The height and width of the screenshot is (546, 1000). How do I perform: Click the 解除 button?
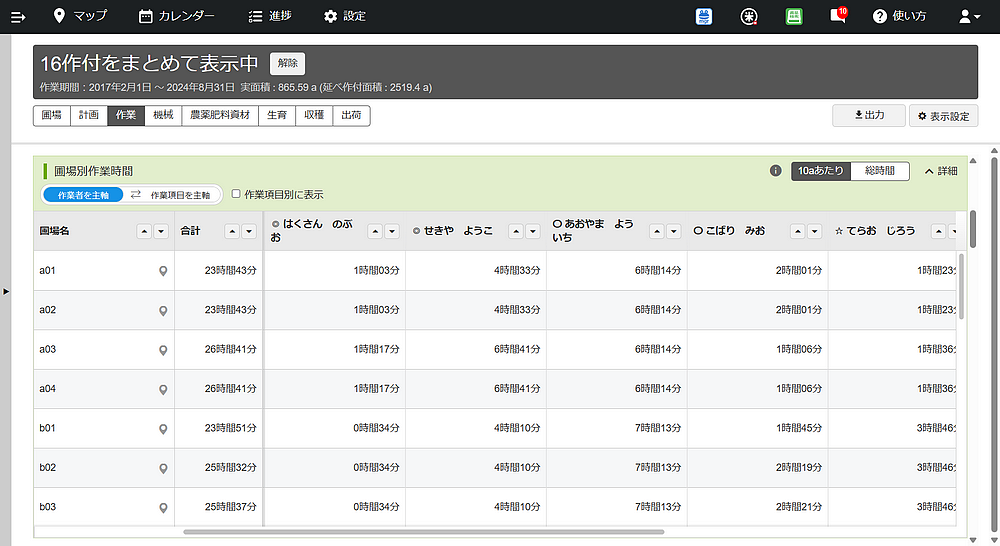287,63
